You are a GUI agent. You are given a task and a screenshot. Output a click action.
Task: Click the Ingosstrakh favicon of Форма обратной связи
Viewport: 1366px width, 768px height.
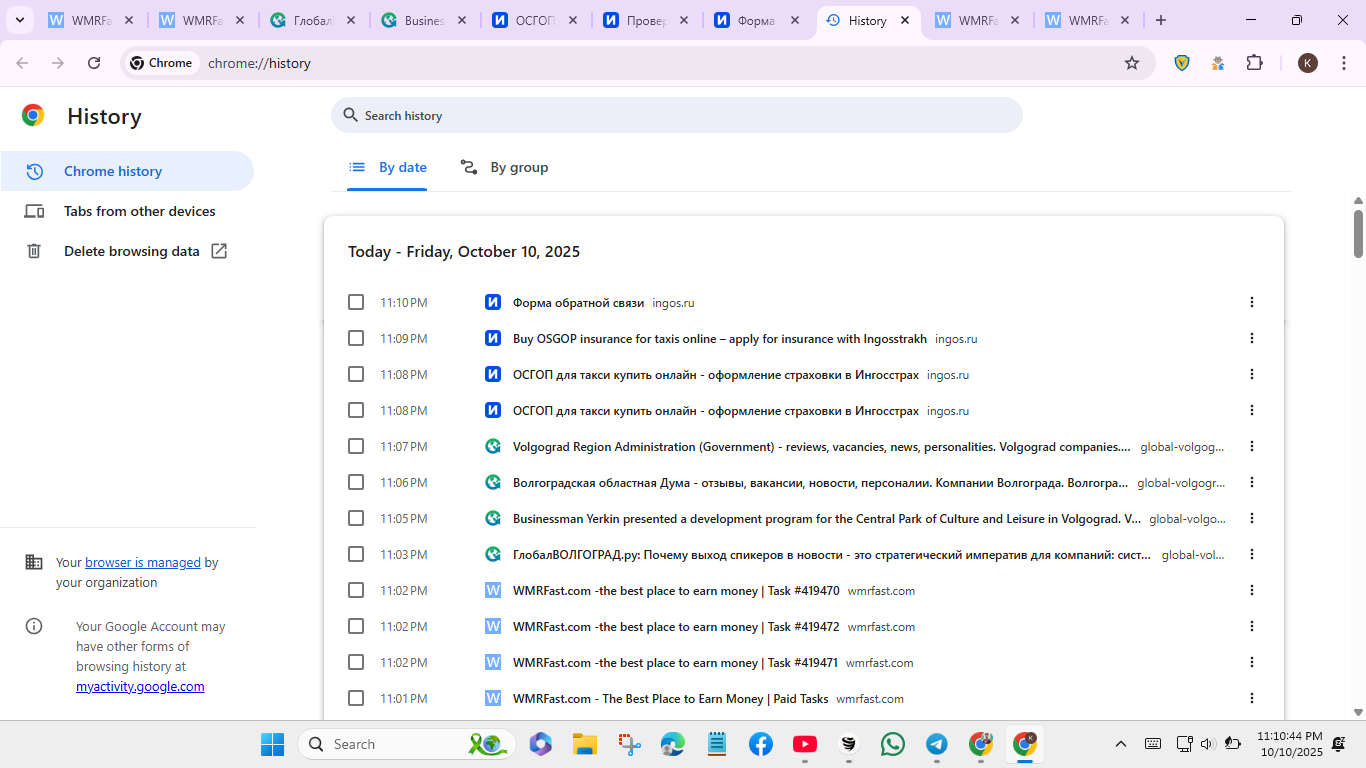coord(492,302)
